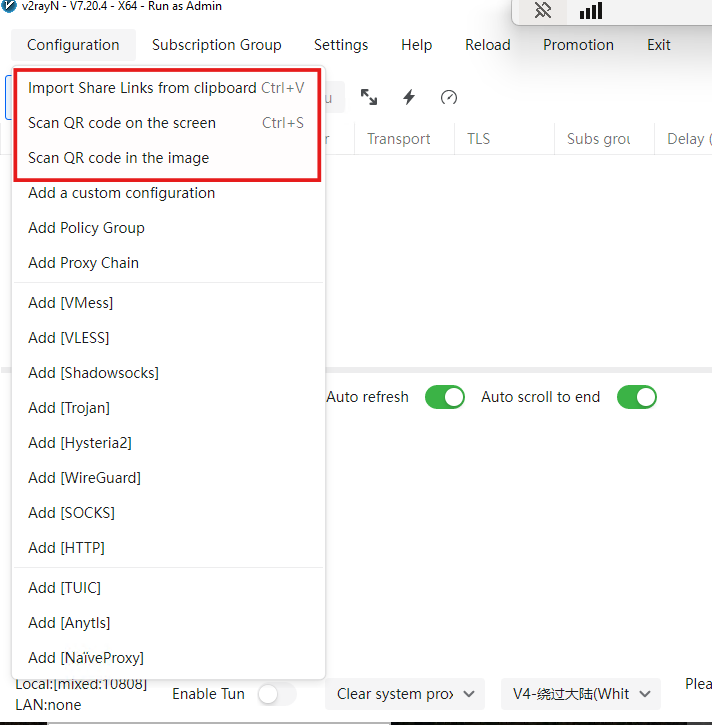The width and height of the screenshot is (712, 725).
Task: Open the Subscription Group menu
Action: click(216, 45)
